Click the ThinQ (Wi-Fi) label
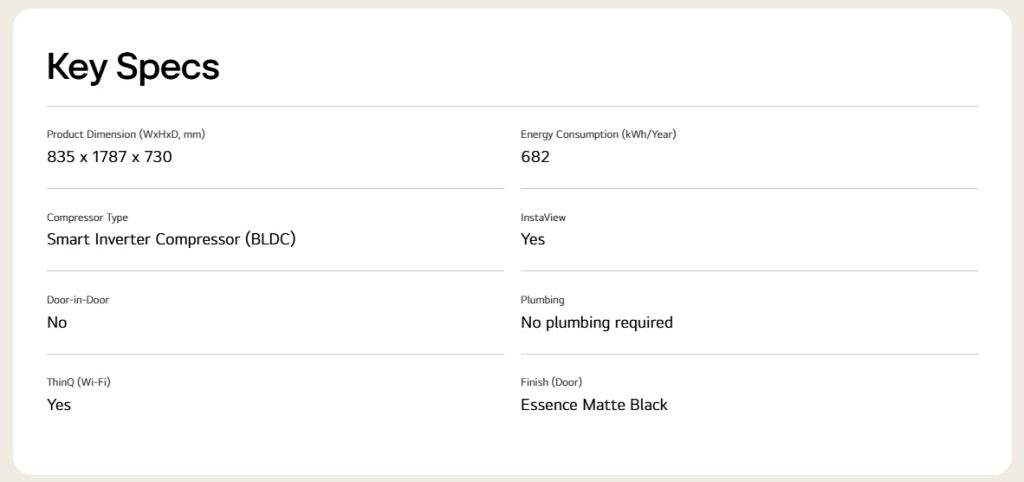This screenshot has height=482, width=1024. (x=78, y=382)
